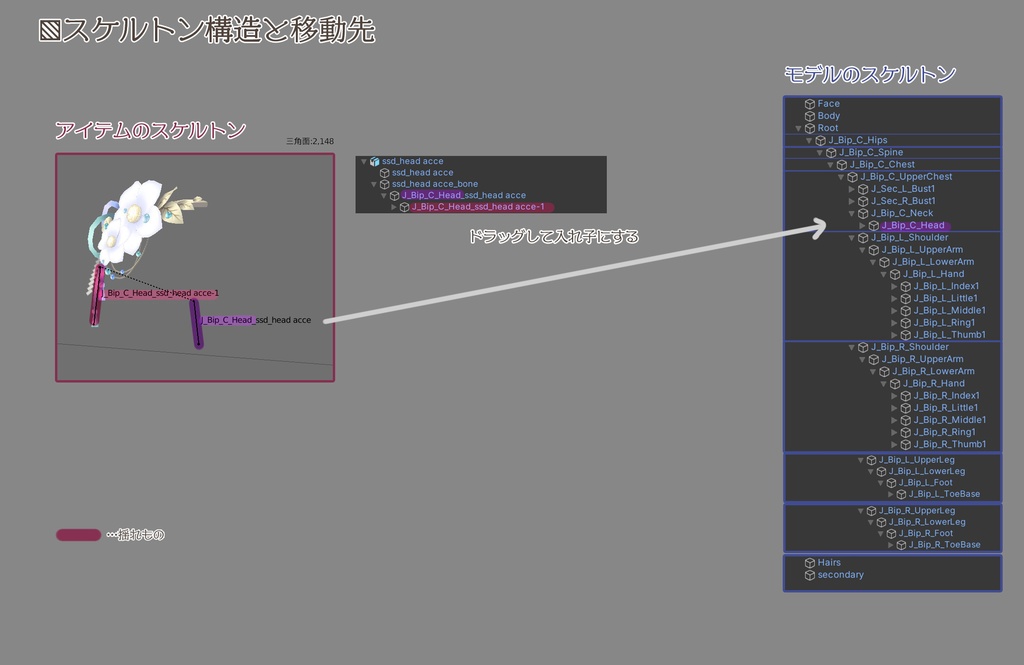
Task: Click the 三角面:2,148 triangle count text
Action: click(310, 141)
